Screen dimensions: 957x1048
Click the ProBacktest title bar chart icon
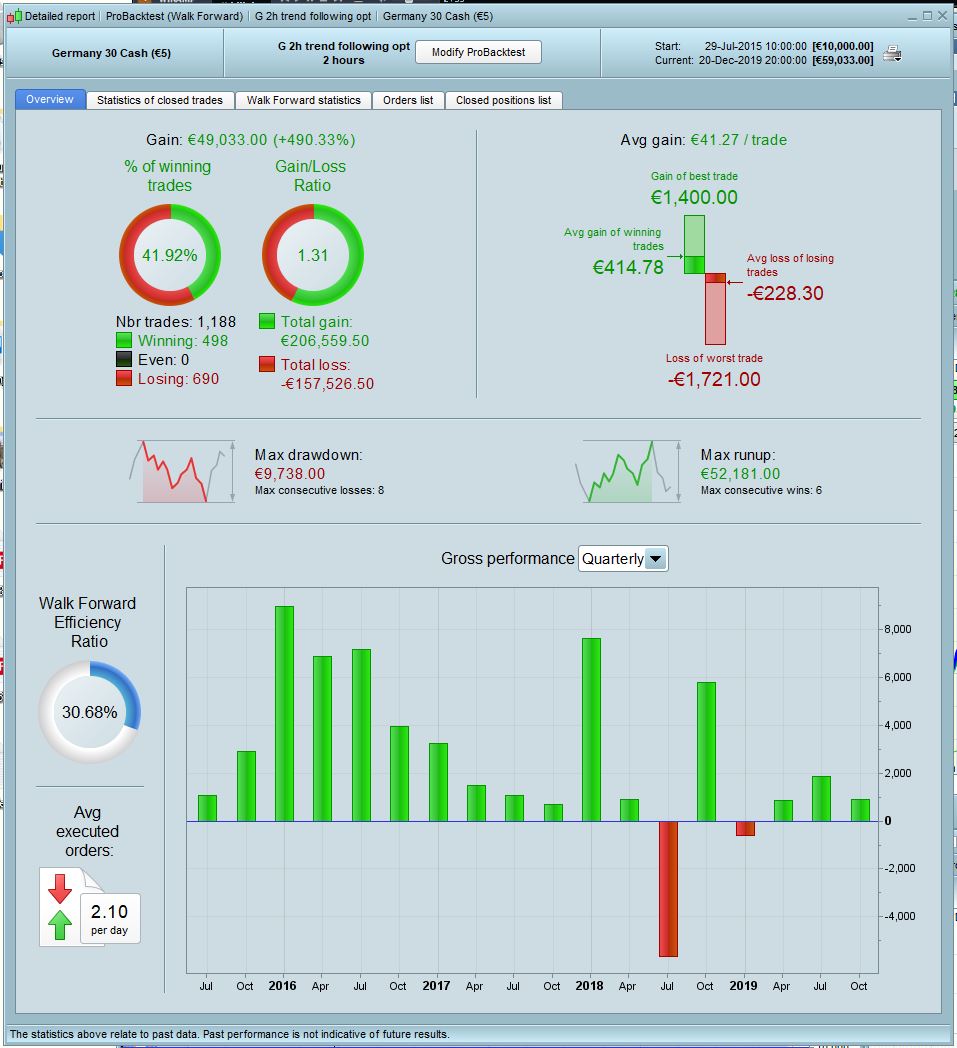pos(14,16)
